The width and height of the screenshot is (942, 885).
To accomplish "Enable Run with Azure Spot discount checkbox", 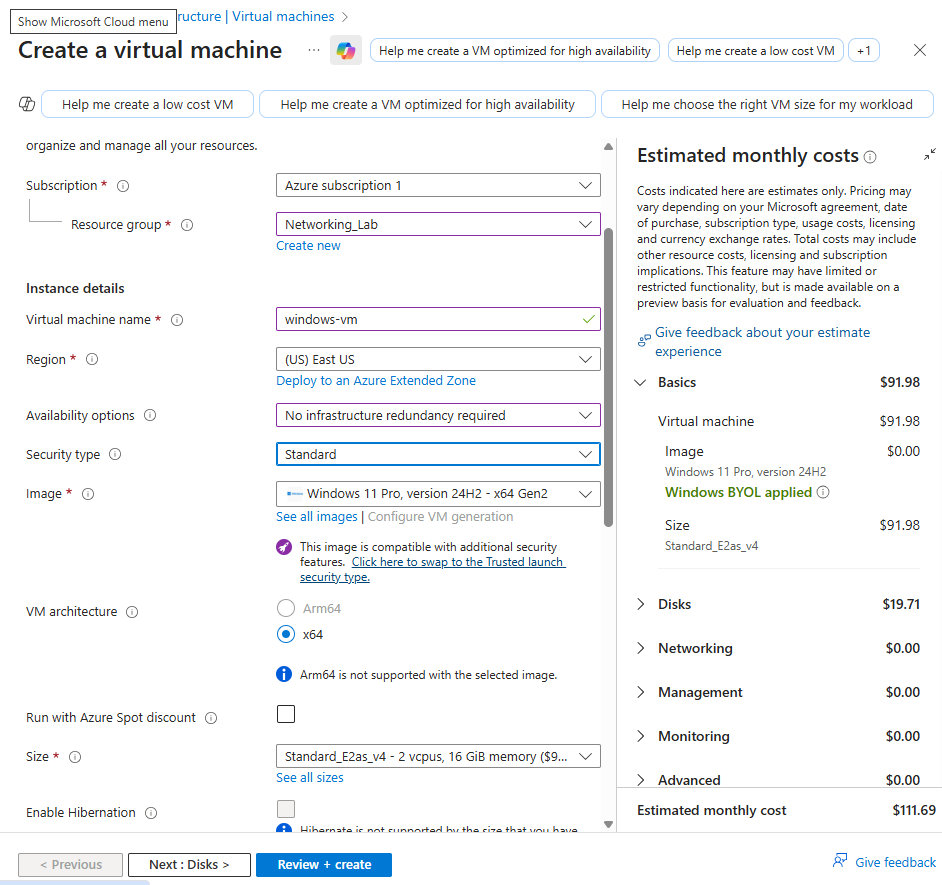I will pyautogui.click(x=286, y=714).
